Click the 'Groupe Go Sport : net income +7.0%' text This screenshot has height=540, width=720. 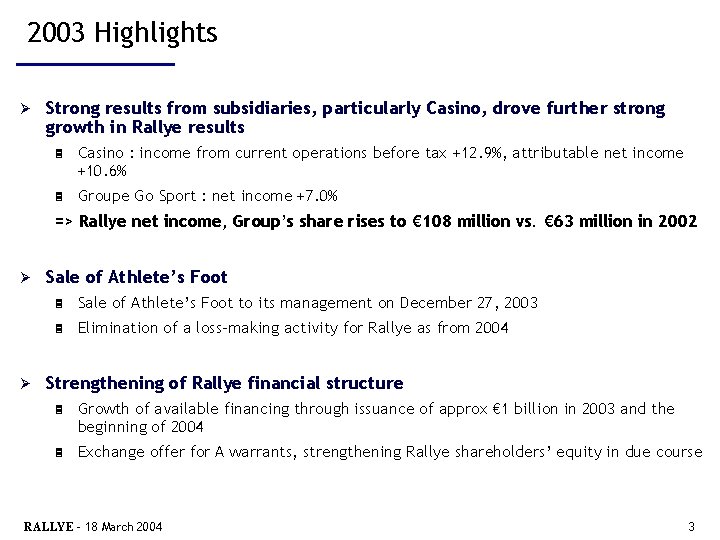pos(208,196)
